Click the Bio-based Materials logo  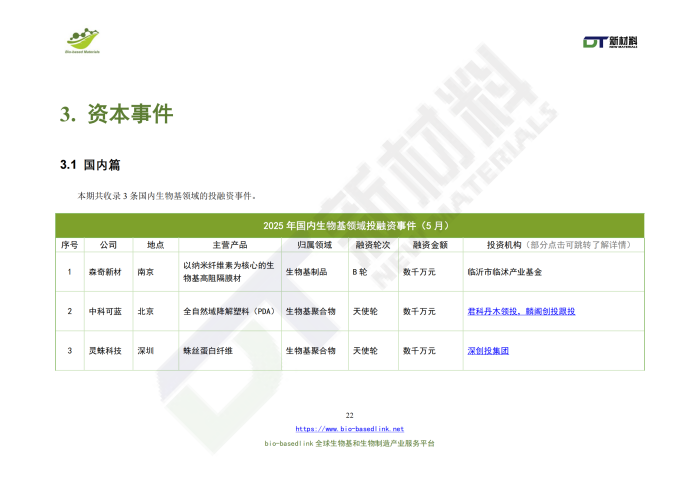click(83, 39)
